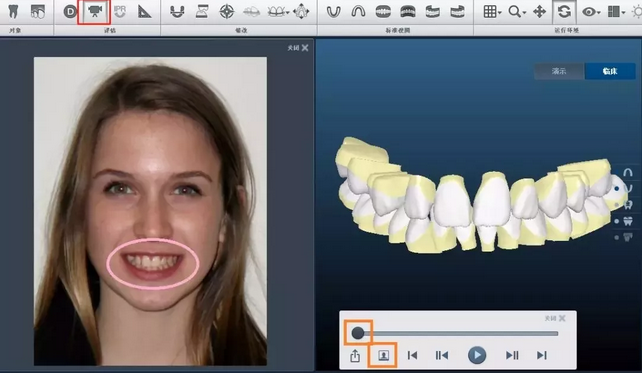643x374 pixels.
Task: Switch to the 临床 tab
Action: [610, 71]
